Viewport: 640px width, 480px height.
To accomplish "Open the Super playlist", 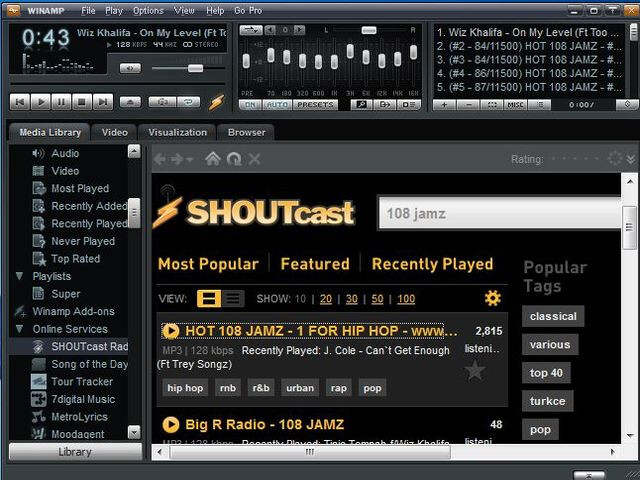I will click(66, 294).
